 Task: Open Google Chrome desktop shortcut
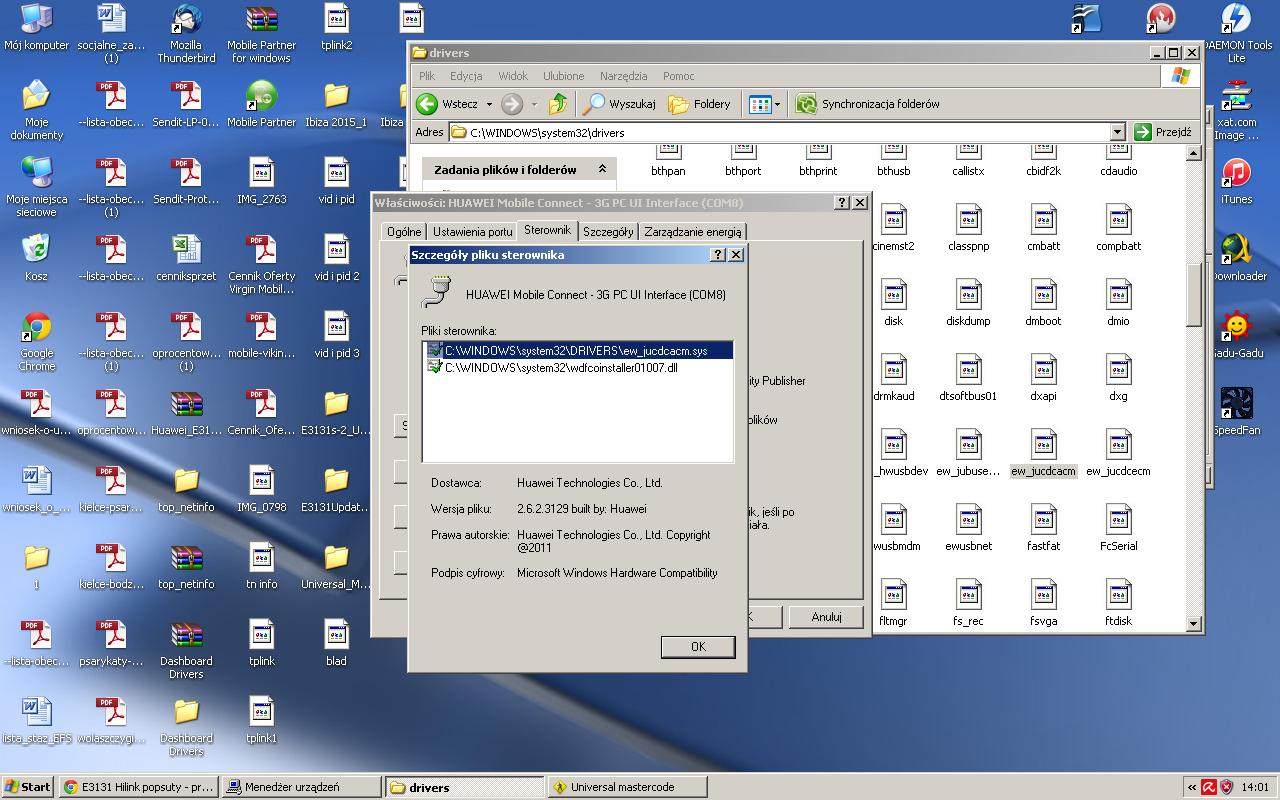pyautogui.click(x=37, y=328)
